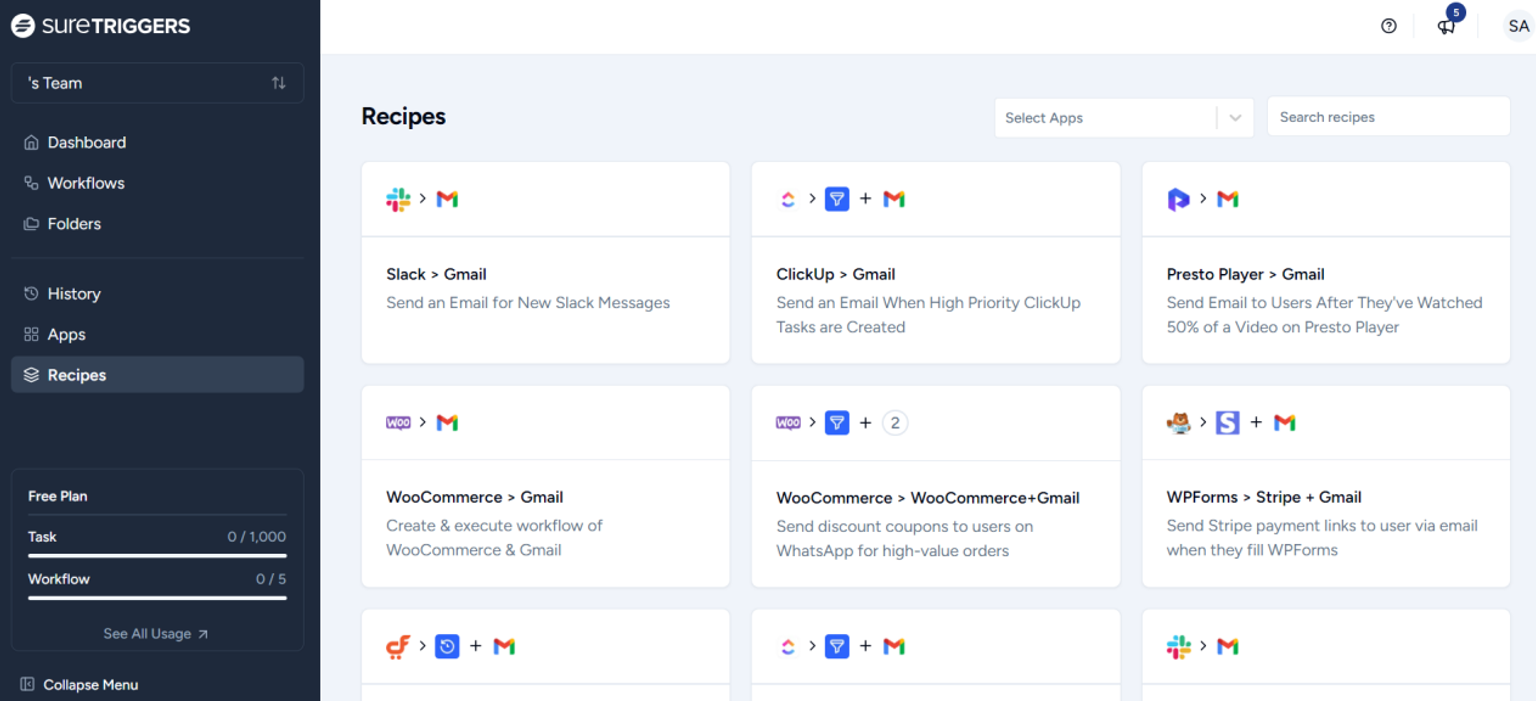Click 'Send an Email for New Slack Messages'
Screen dimensions: 1536x701
coord(528,303)
